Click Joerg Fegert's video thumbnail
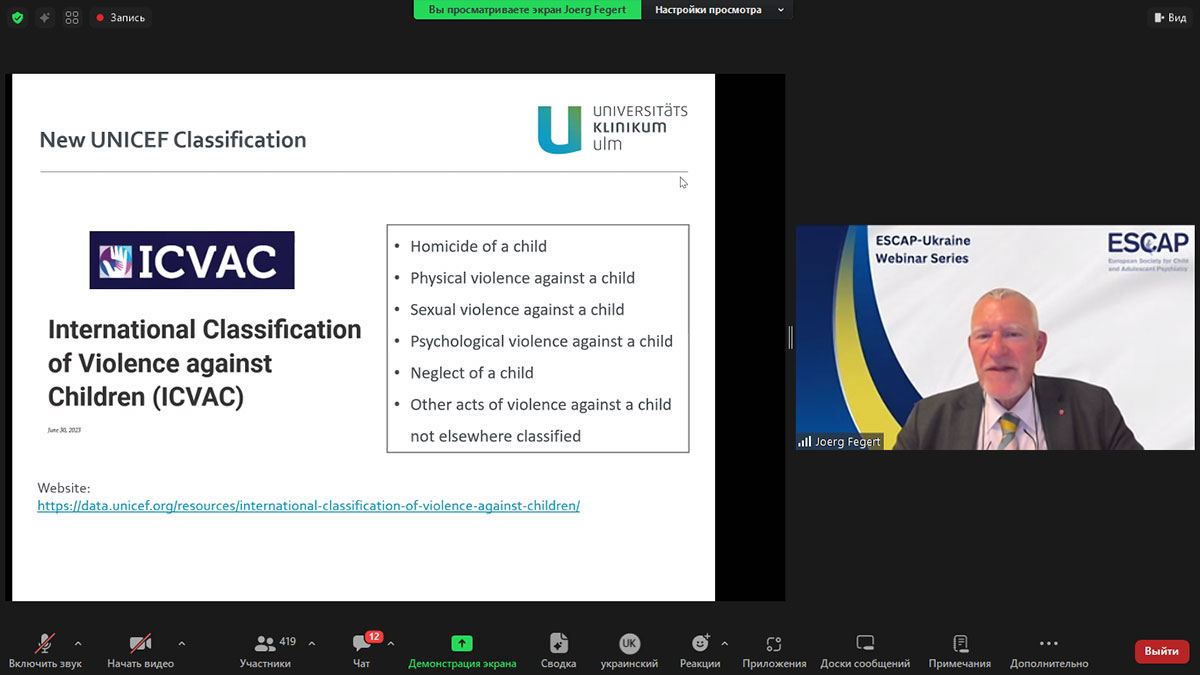The image size is (1200, 675). 997,337
